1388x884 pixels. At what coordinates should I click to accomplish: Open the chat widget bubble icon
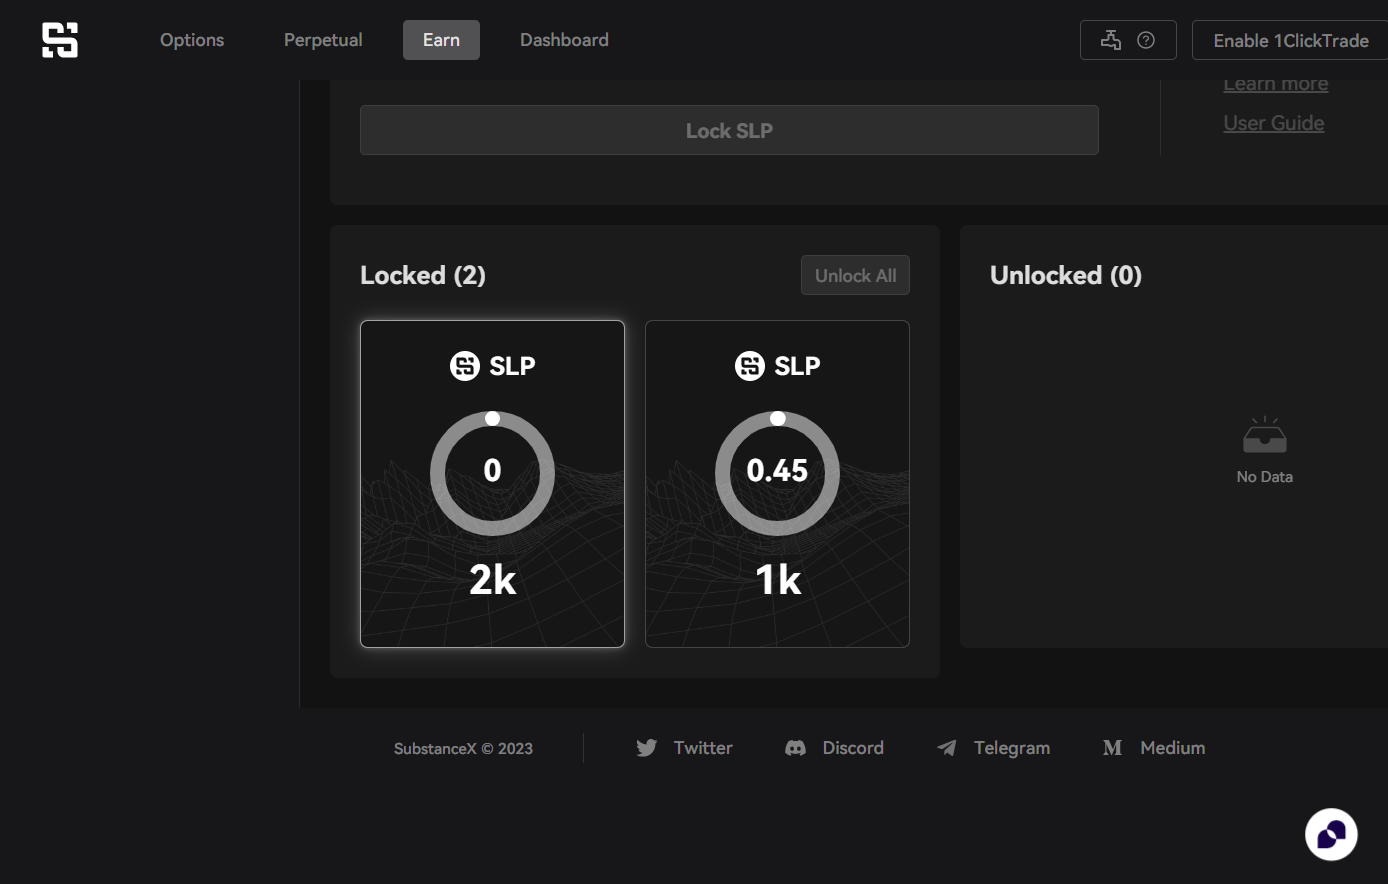tap(1331, 834)
